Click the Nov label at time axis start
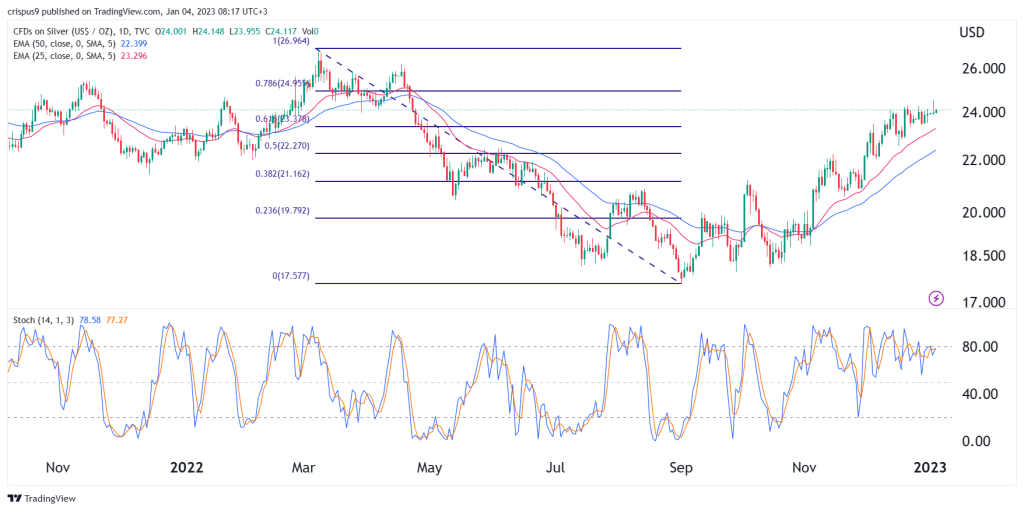 click(x=57, y=468)
